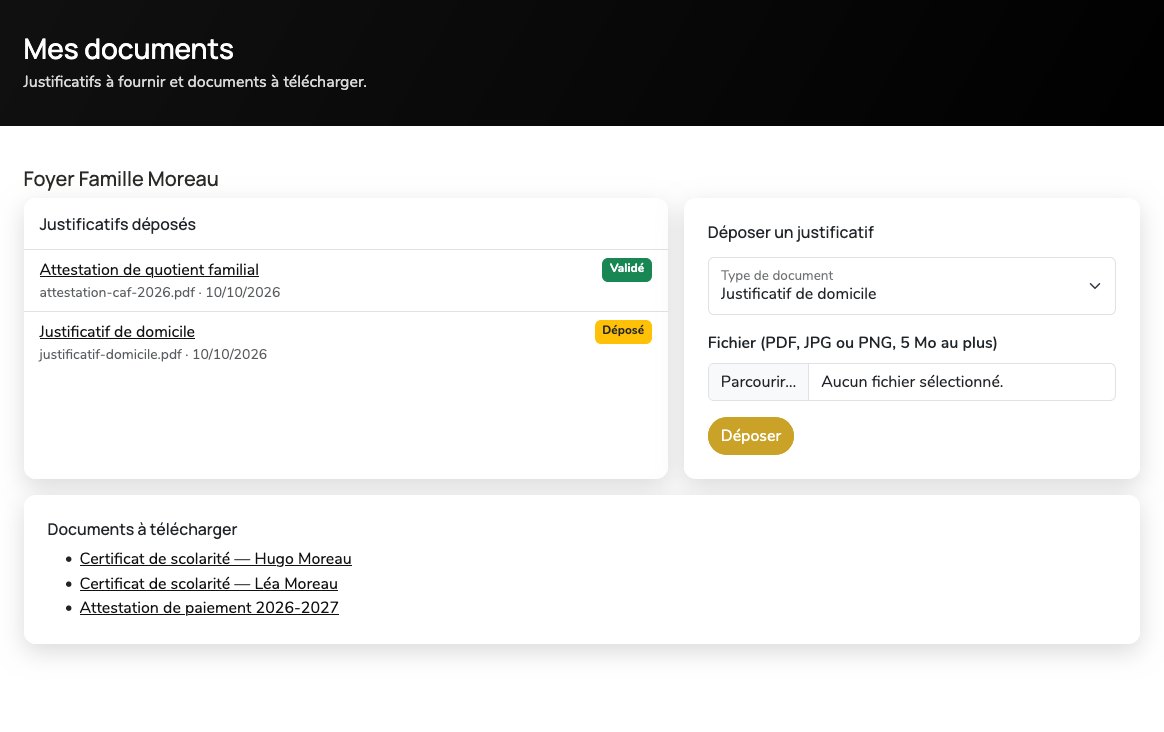Click the green Validé status badge
Screen dimensions: 1164x732
coord(627,269)
